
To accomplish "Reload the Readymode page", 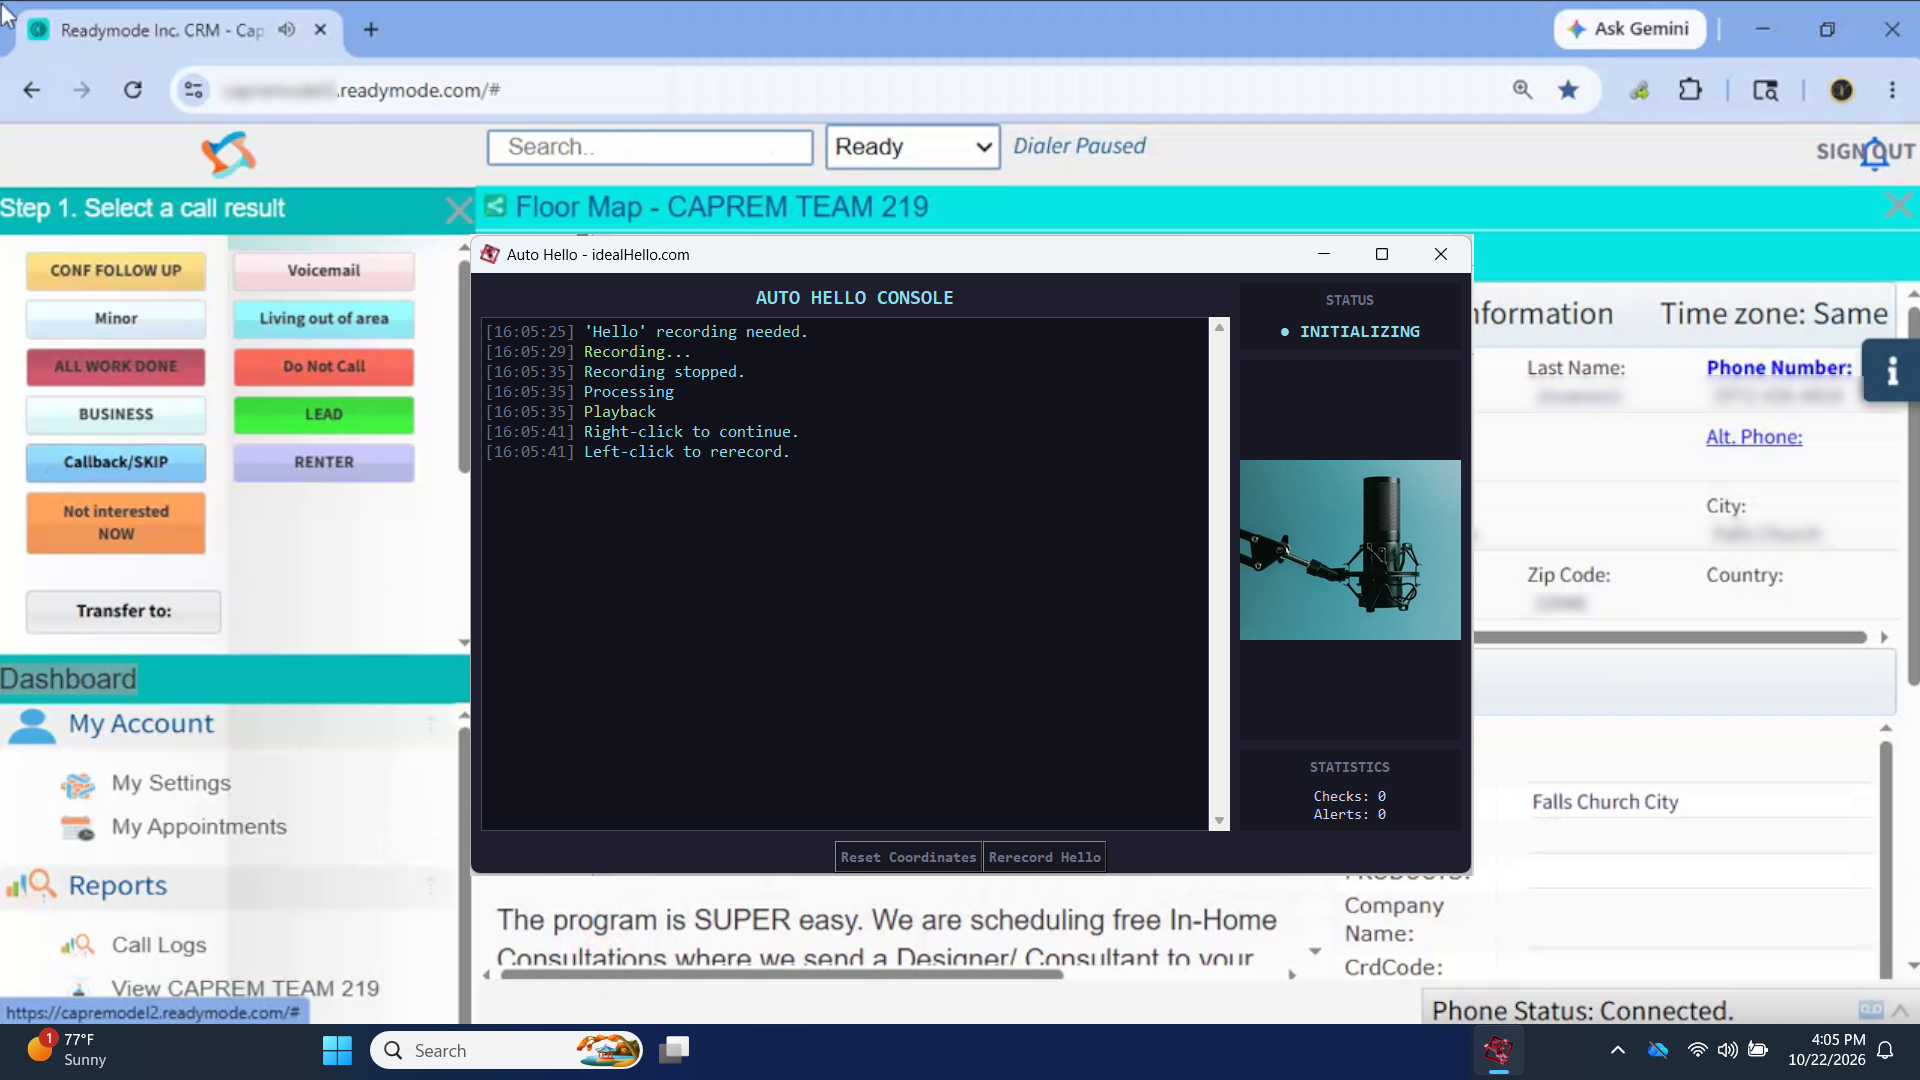I will [x=133, y=90].
